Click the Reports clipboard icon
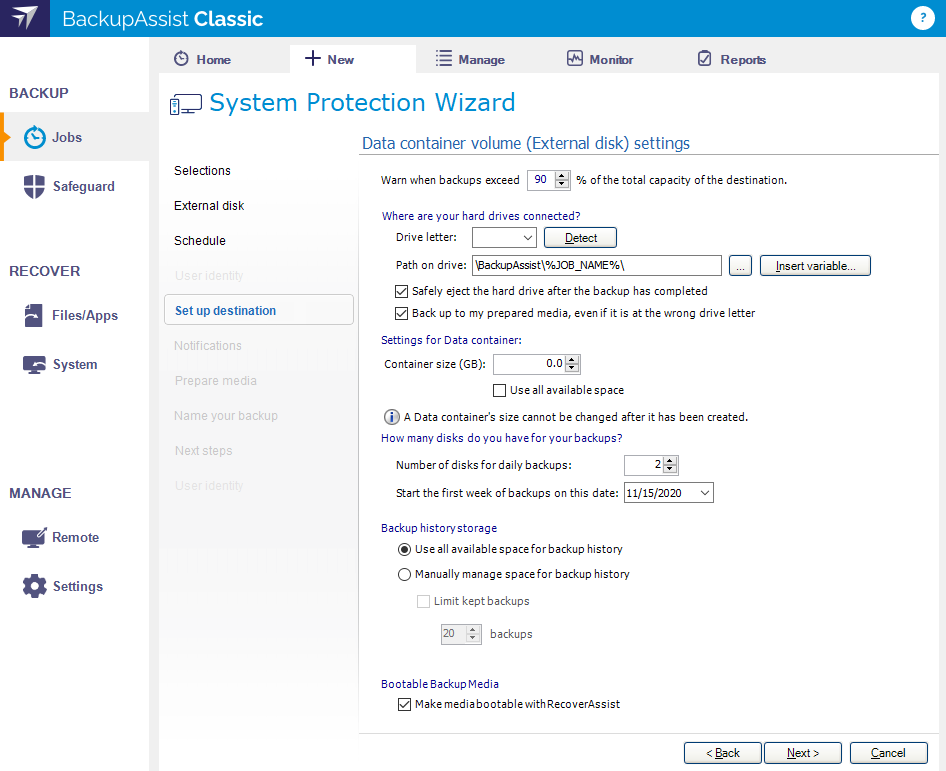 point(705,59)
